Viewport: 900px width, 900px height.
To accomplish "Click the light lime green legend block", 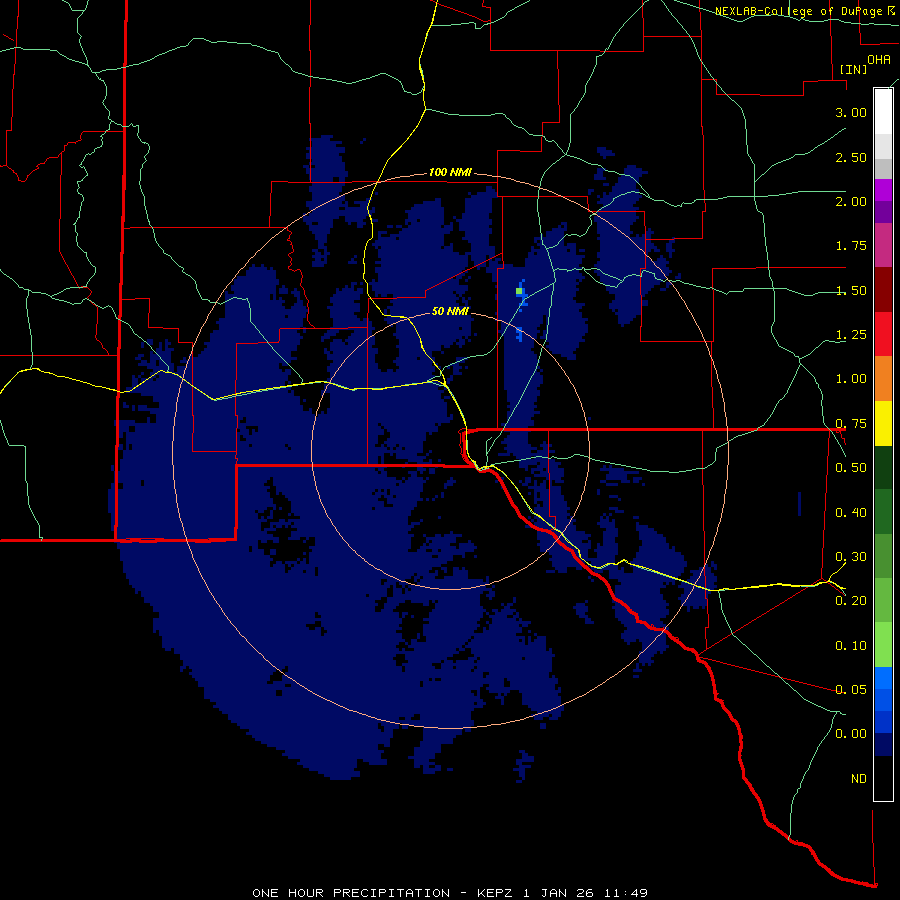I will click(883, 645).
